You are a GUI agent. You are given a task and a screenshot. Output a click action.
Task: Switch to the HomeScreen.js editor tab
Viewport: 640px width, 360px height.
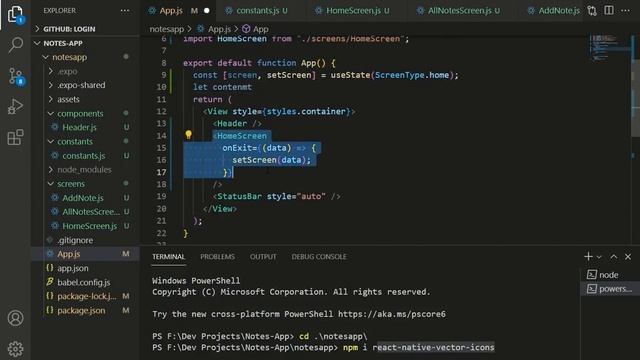[353, 11]
